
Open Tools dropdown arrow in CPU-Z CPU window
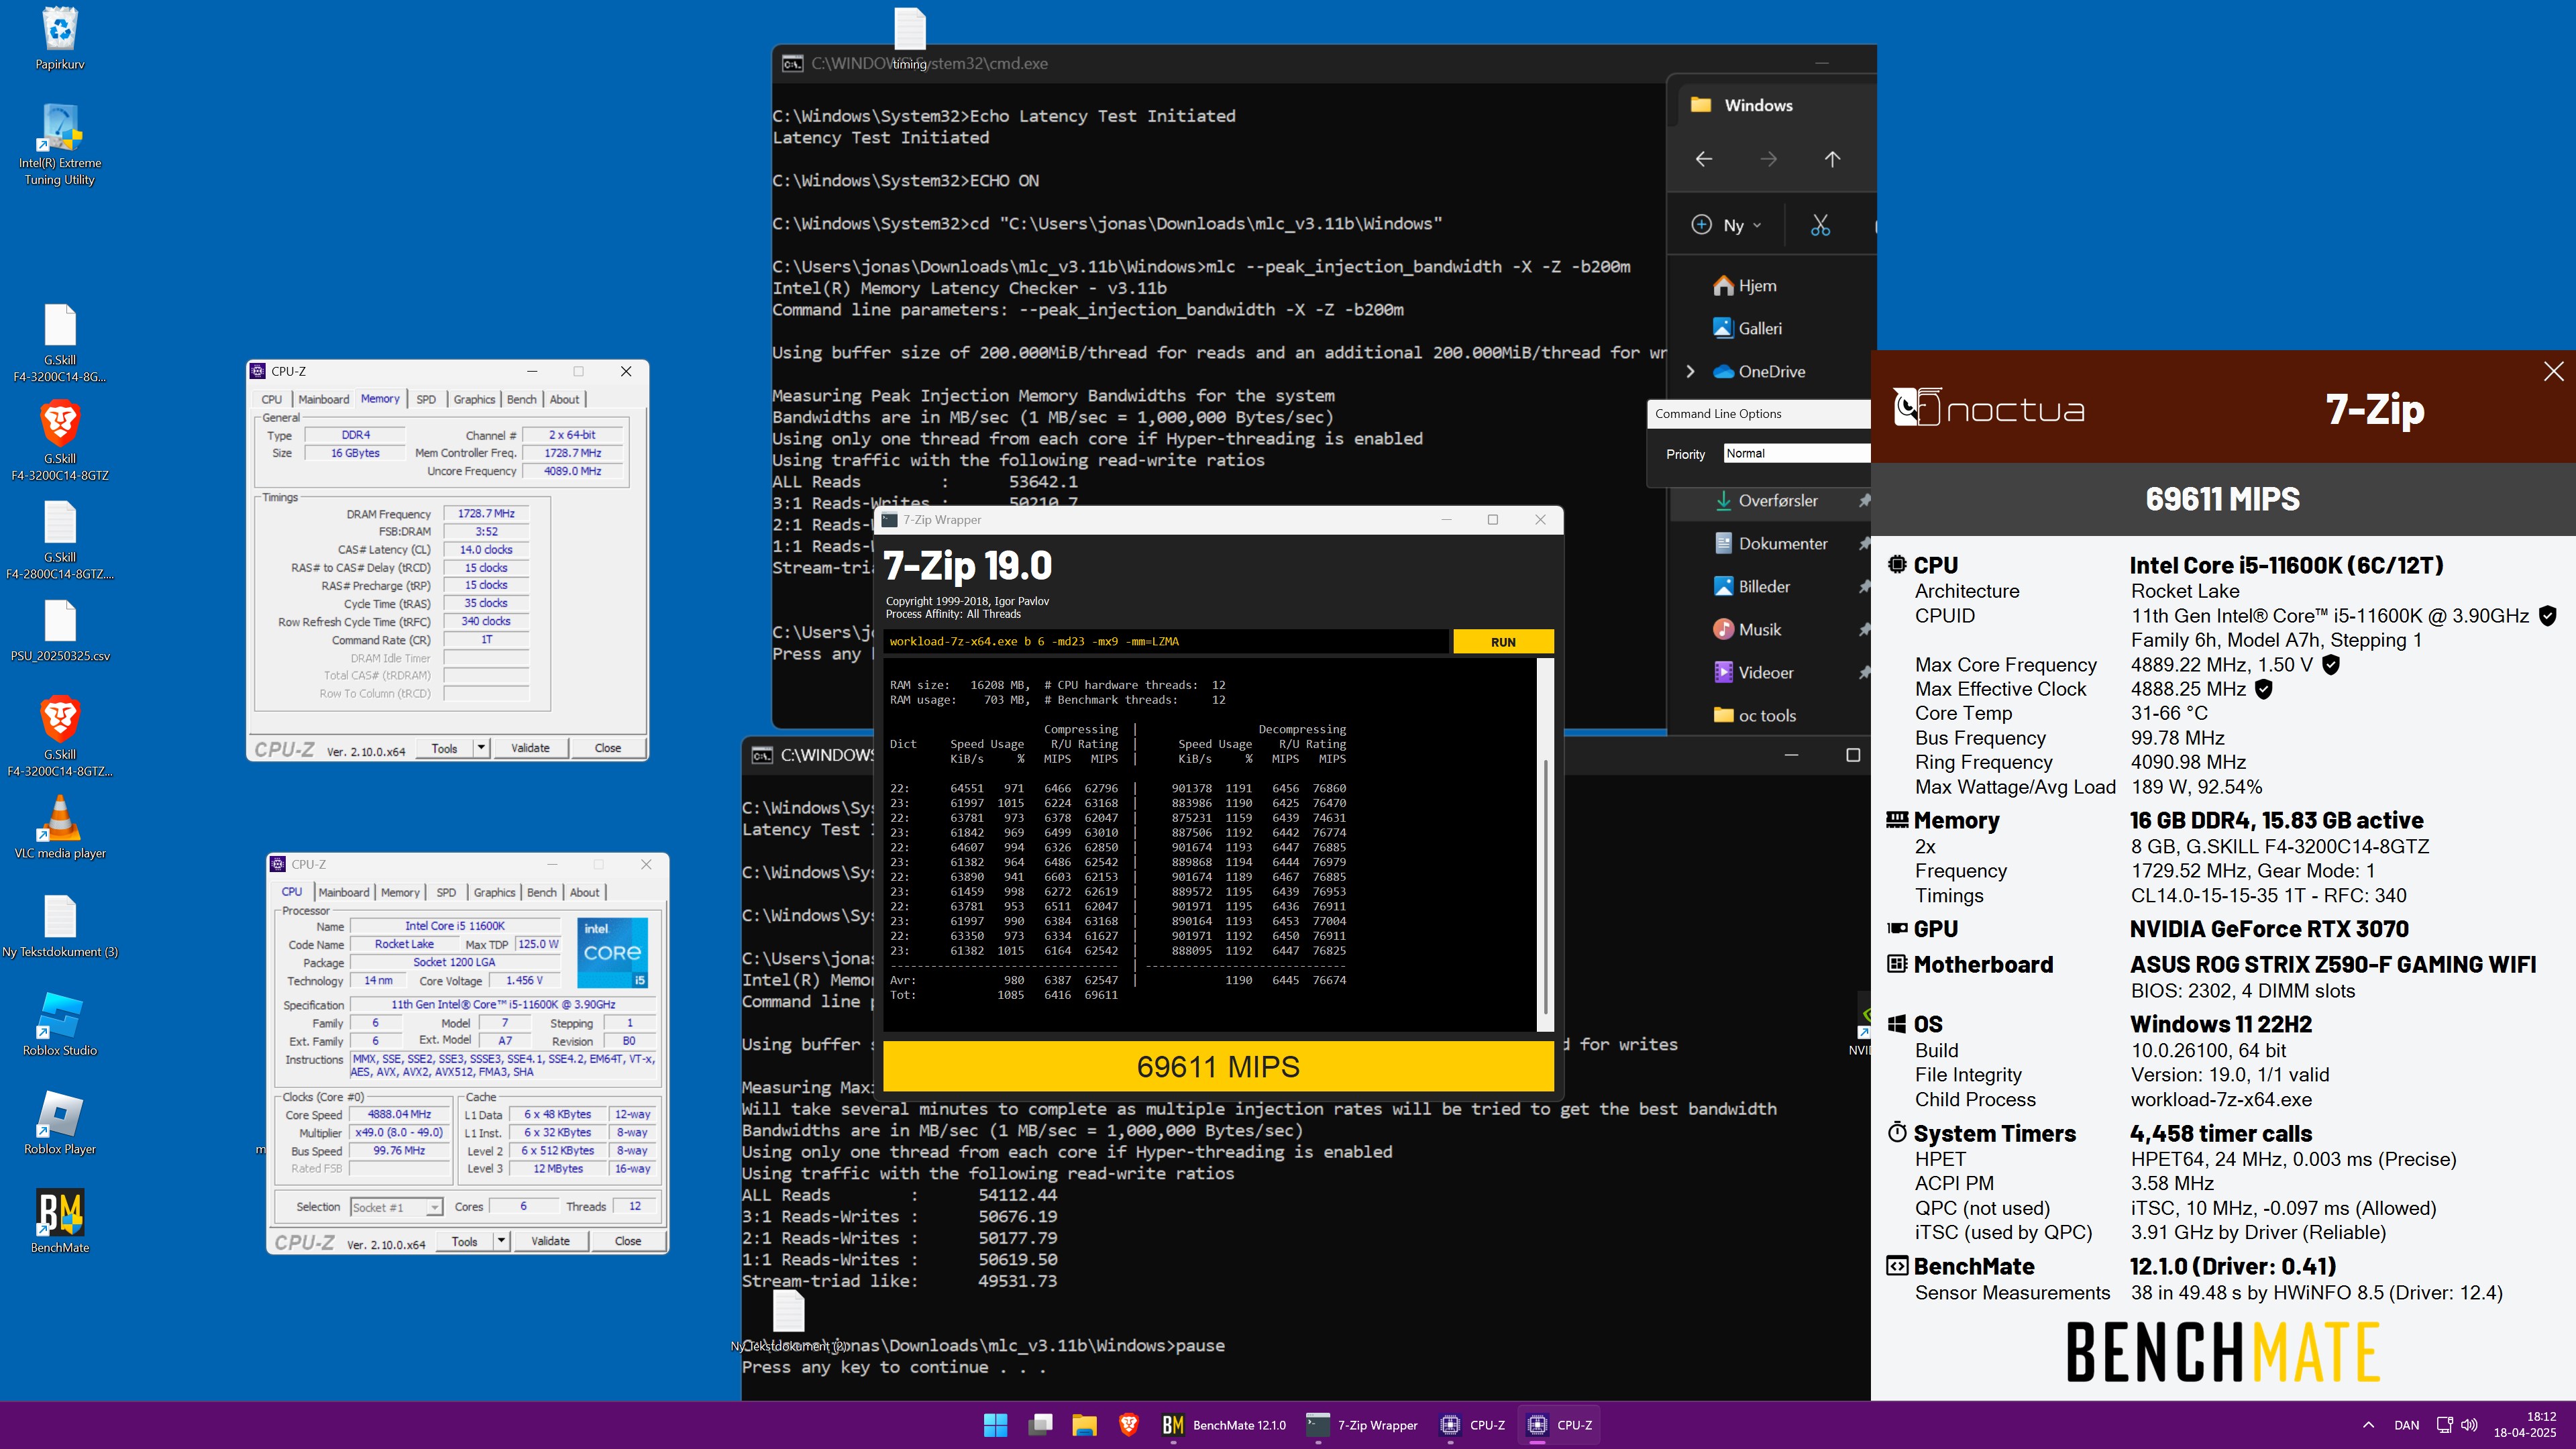click(501, 1241)
